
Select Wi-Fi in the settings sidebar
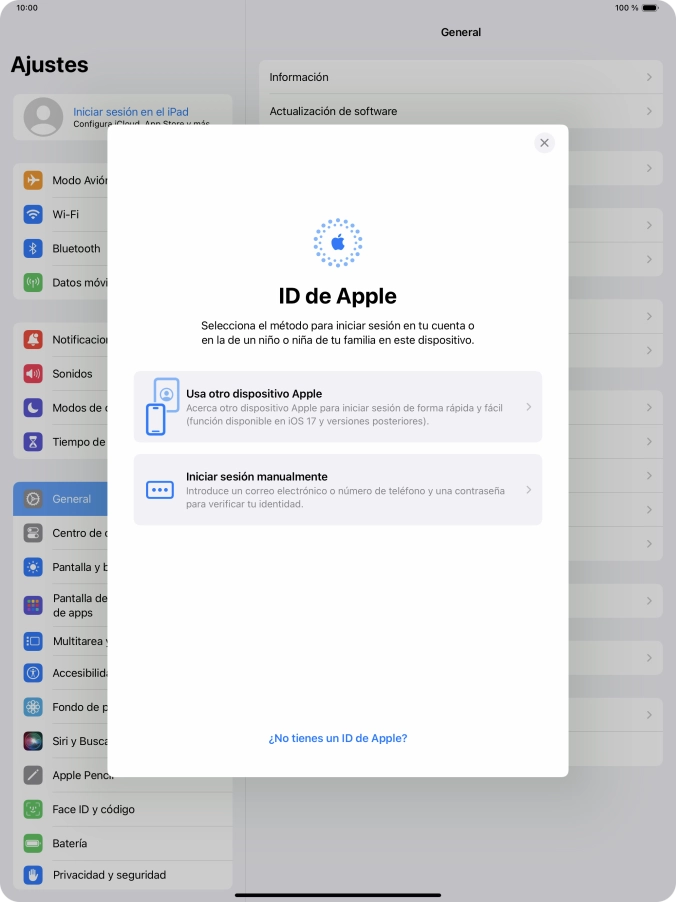tap(60, 214)
